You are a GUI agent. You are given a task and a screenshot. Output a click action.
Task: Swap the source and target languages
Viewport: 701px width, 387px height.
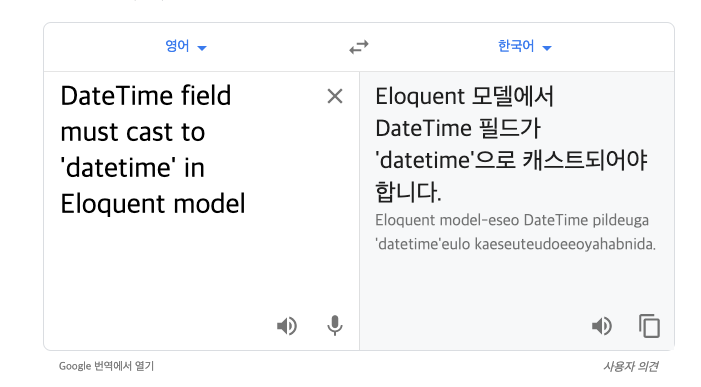click(x=359, y=47)
